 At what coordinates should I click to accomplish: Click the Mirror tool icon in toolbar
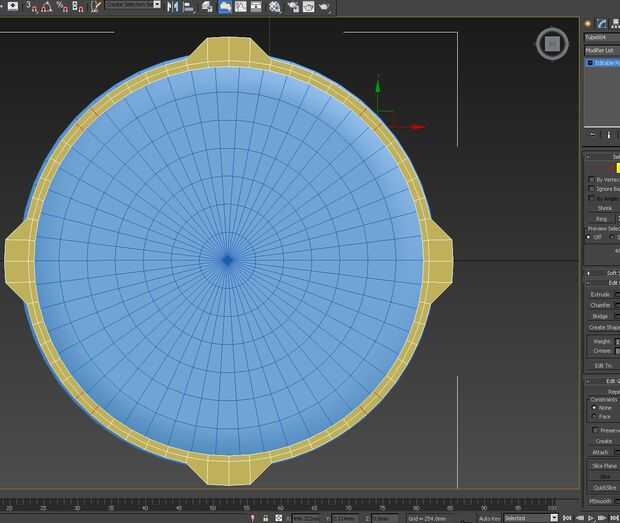[173, 7]
